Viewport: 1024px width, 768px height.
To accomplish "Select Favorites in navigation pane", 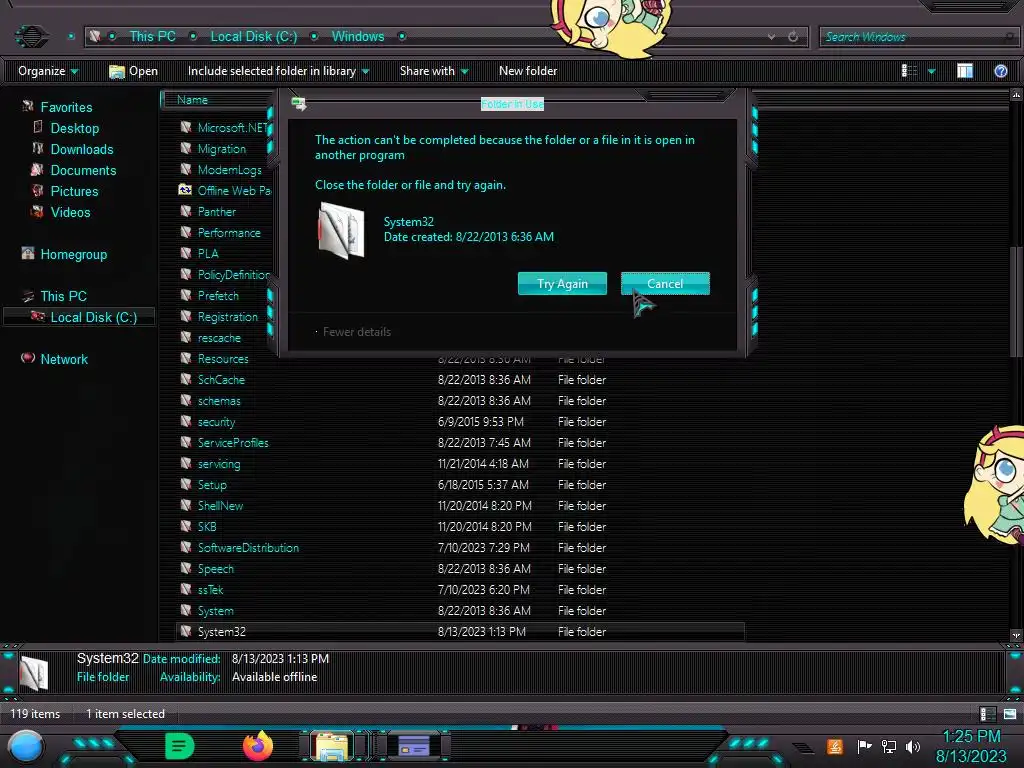I will pyautogui.click(x=66, y=107).
